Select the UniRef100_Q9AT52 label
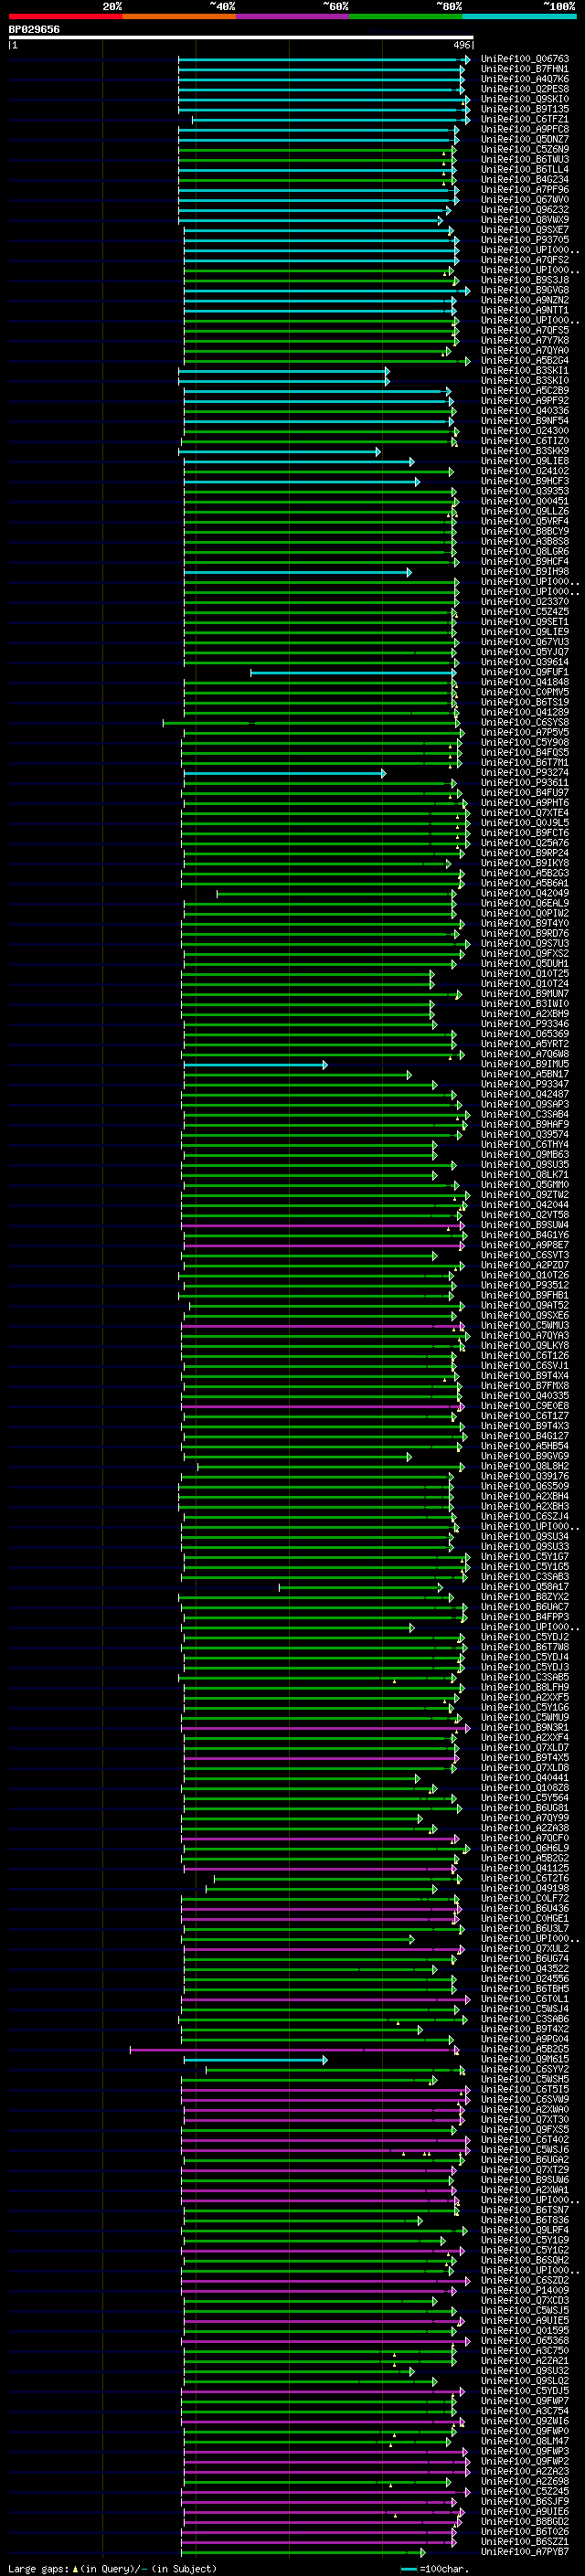This screenshot has width=585, height=2576. [525, 1305]
